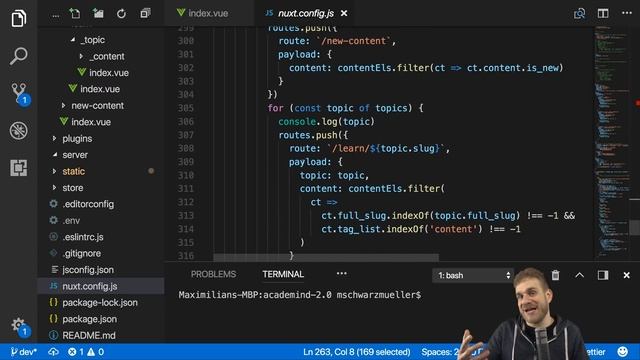
Task: Open .editorconfig file
Action: click(x=88, y=204)
